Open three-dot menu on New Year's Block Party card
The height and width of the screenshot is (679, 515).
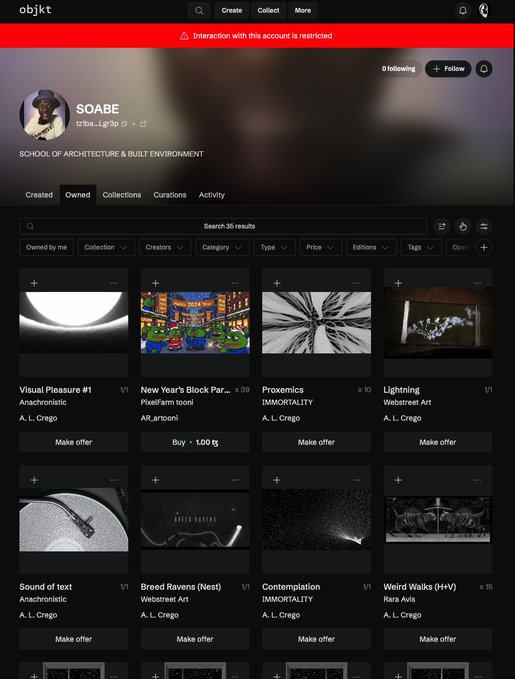click(x=235, y=283)
